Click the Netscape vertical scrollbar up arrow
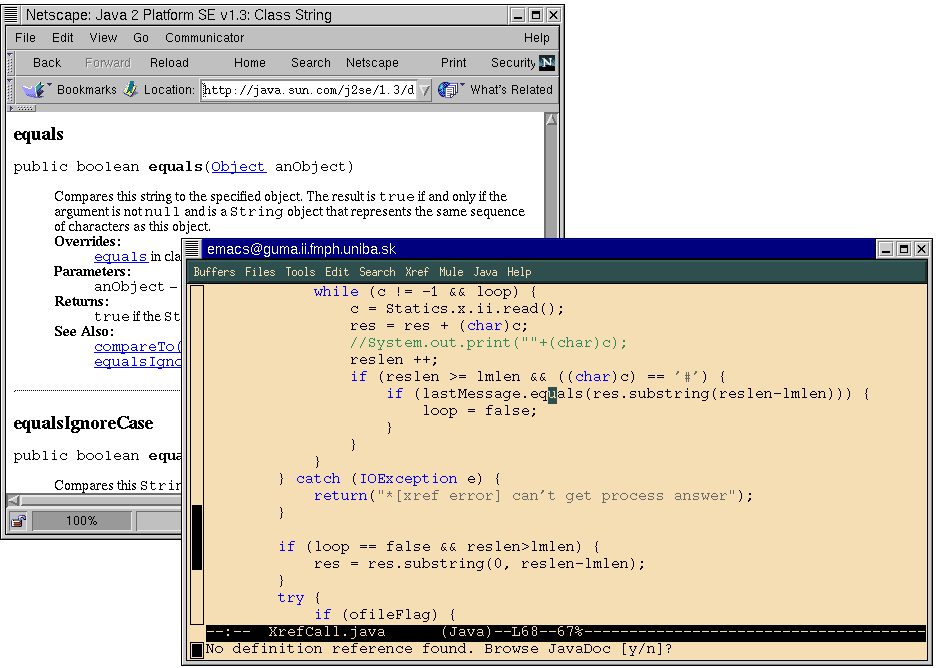 click(551, 119)
